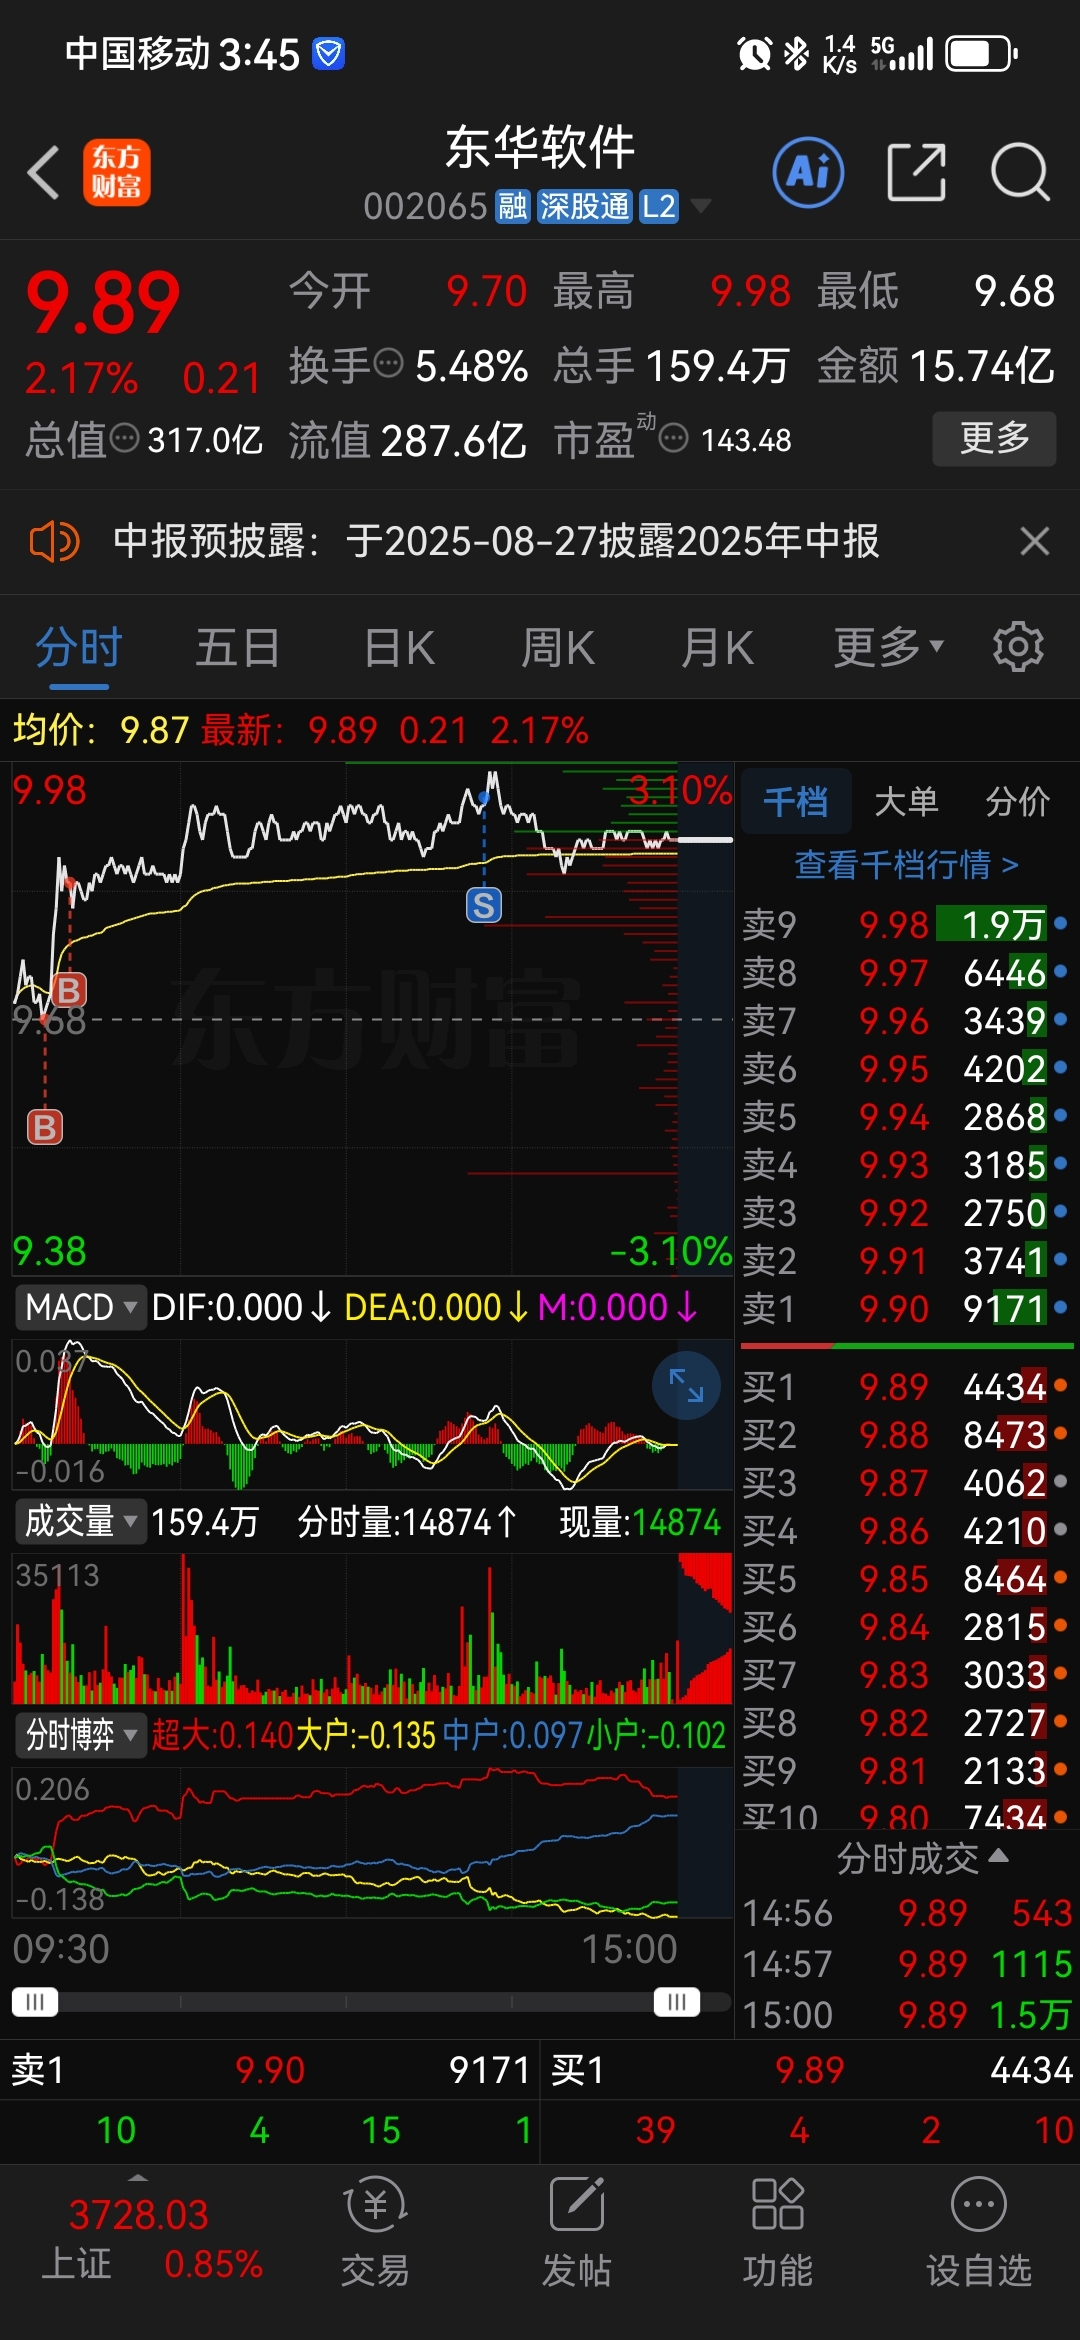1080x2340 pixels.
Task: Open the 更多 chart period dropdown
Action: coord(888,647)
